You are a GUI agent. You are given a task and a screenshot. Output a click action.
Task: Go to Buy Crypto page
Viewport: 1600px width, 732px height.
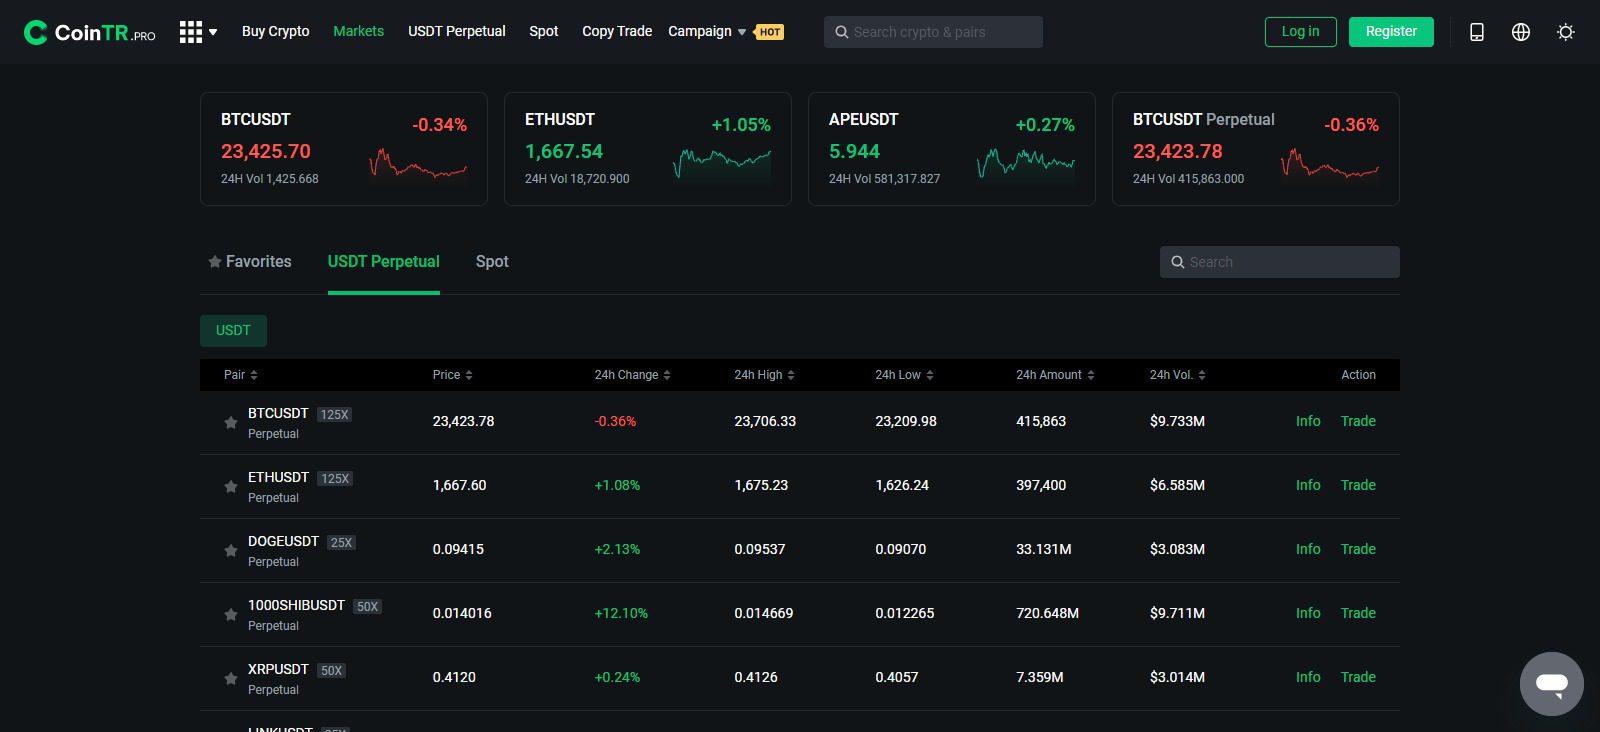276,31
